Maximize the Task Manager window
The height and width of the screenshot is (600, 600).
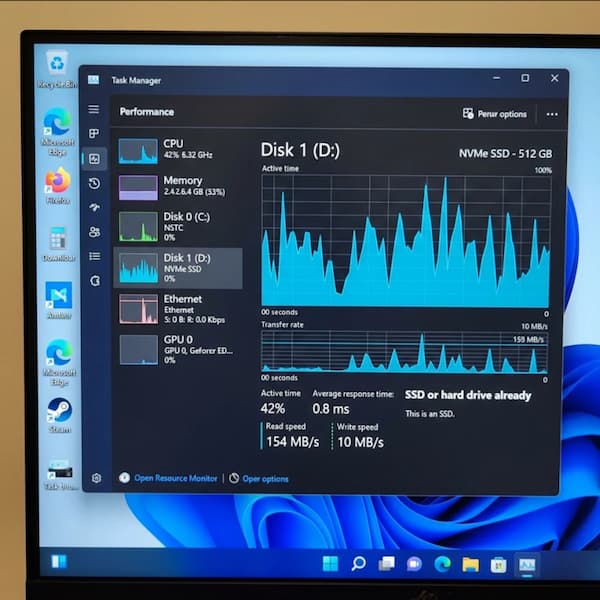[525, 78]
